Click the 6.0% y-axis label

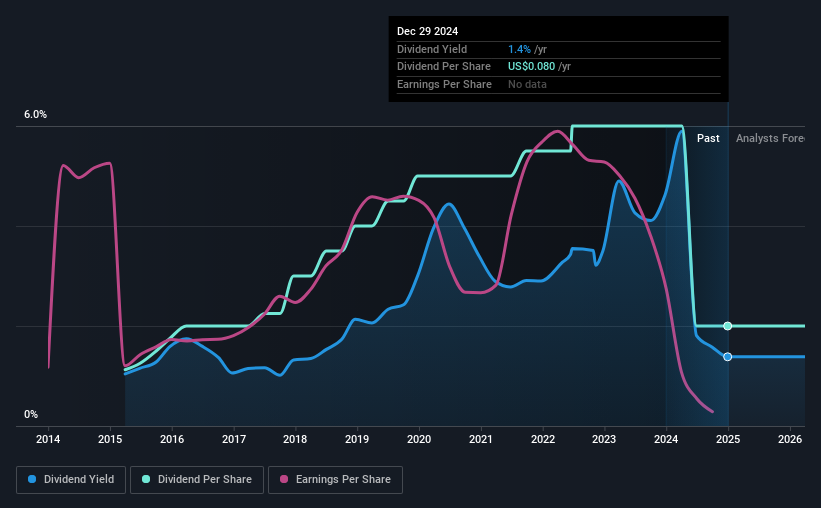point(35,114)
